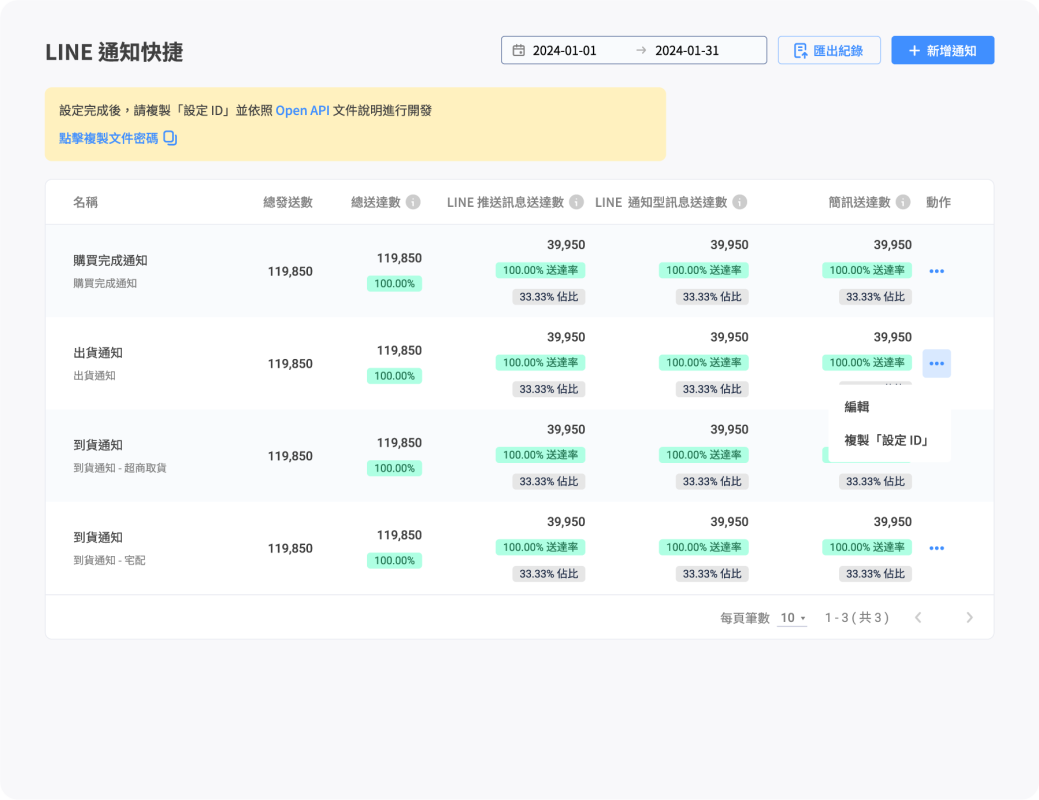This screenshot has width=1039, height=800.
Task: Open the actions menu for 購買完成通知 row
Action: (936, 271)
